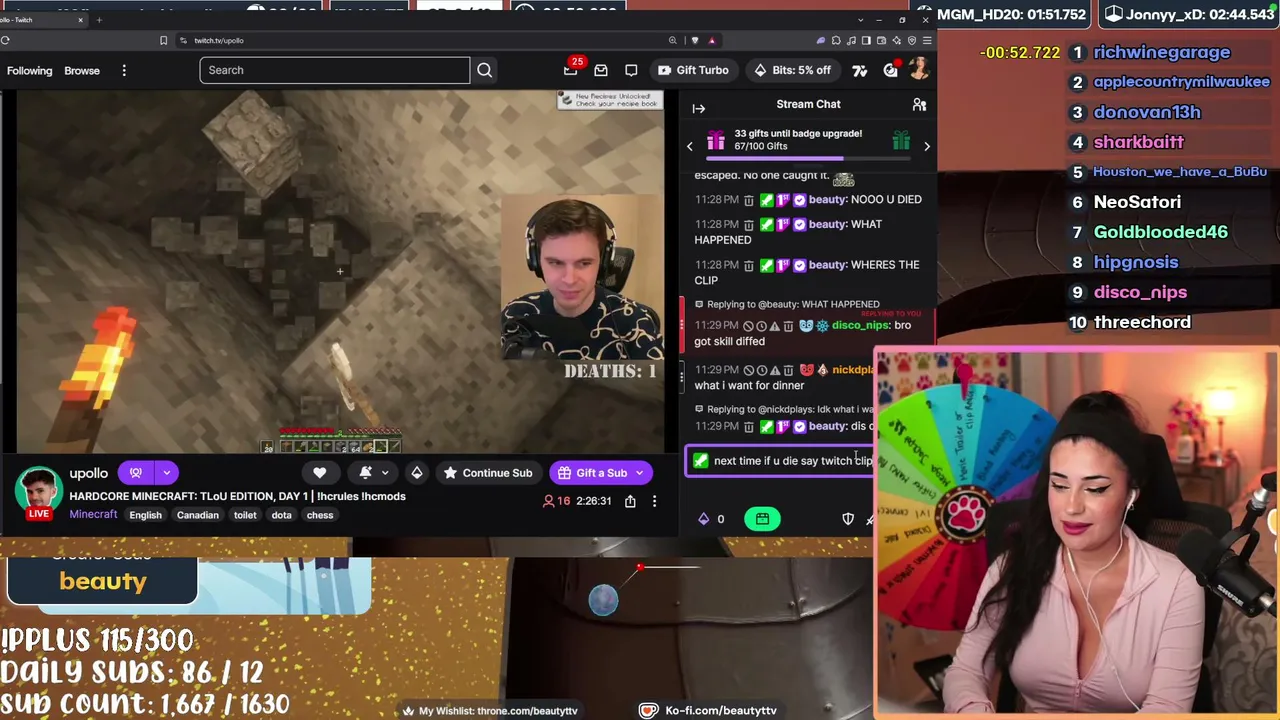Share the stream using the share icon
Viewport: 1280px width, 720px height.
[630, 501]
